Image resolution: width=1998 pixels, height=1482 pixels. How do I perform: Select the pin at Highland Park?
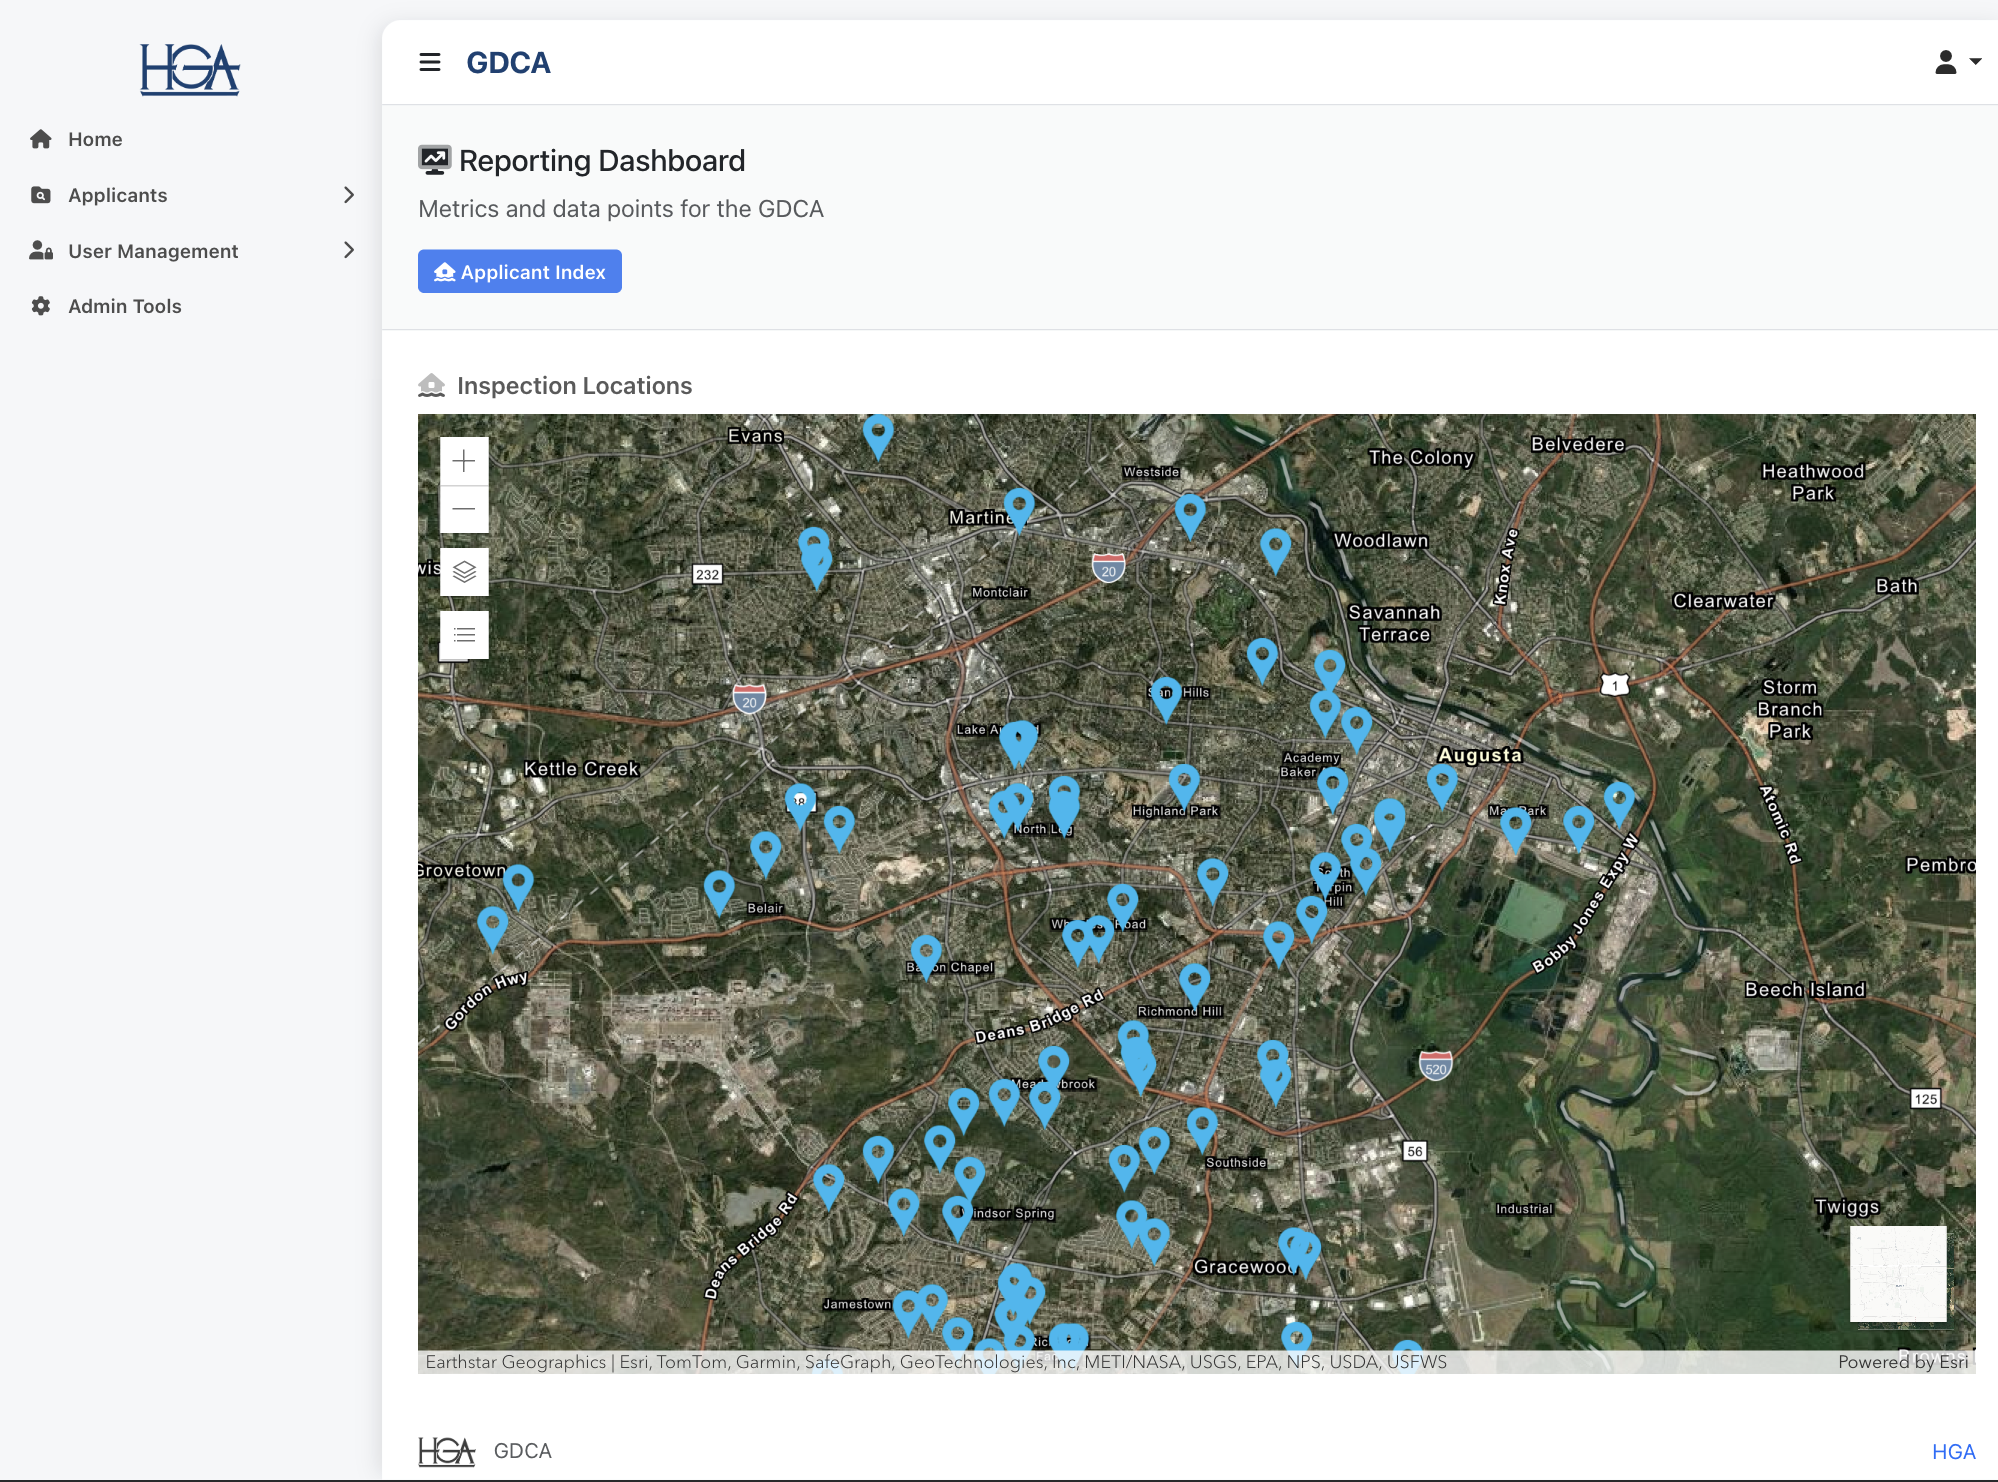1184,787
